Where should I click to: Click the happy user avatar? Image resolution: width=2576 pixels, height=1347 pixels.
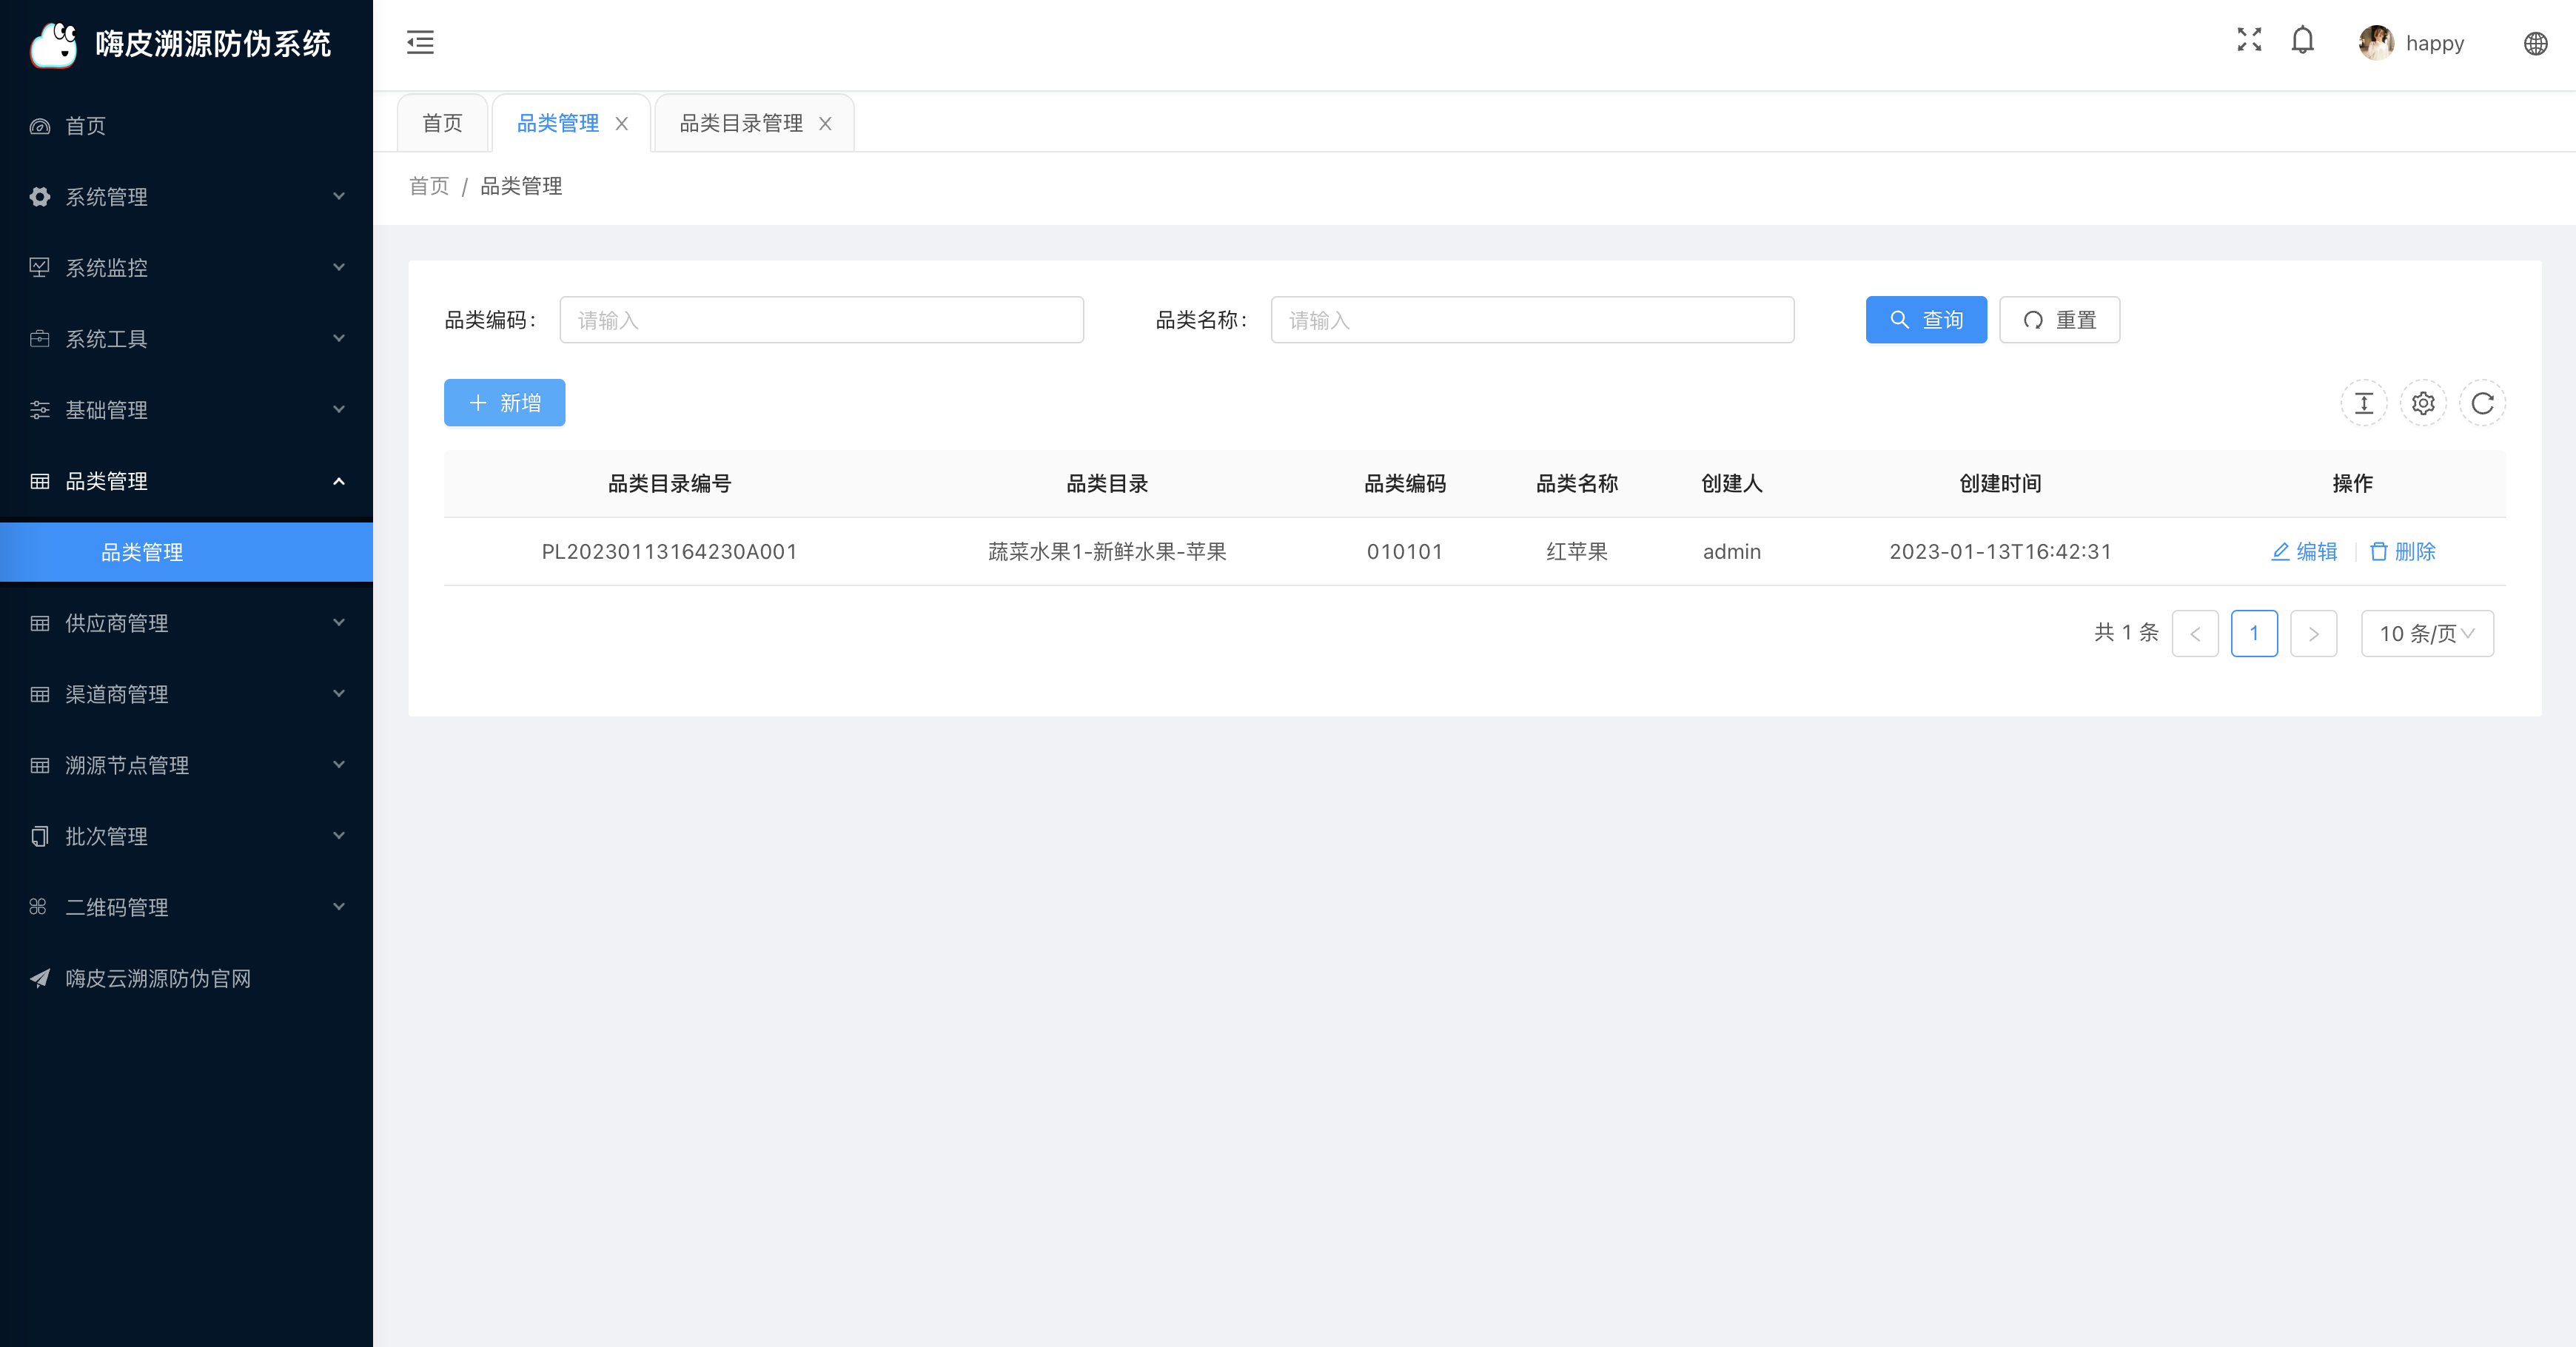[x=2376, y=43]
